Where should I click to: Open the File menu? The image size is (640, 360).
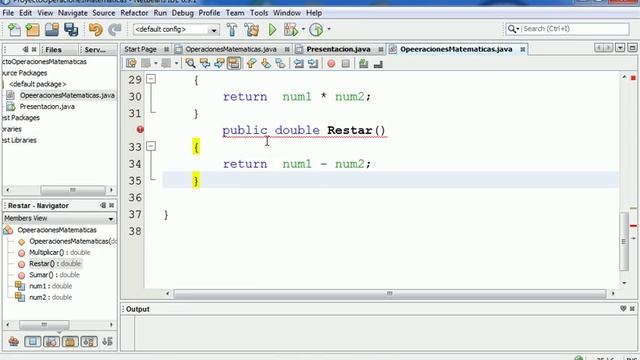(x=8, y=13)
